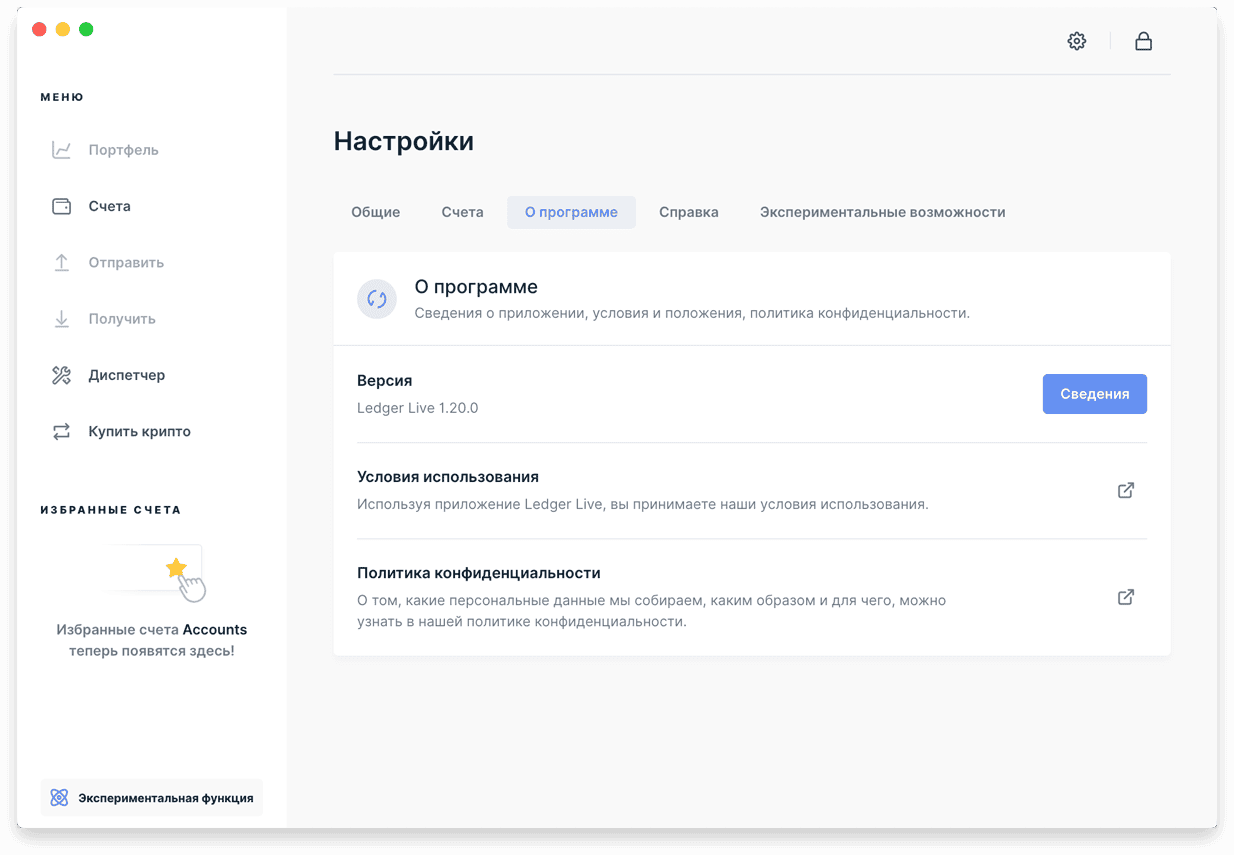Click the Условия использования heading
This screenshot has width=1234, height=855.
[x=448, y=477]
